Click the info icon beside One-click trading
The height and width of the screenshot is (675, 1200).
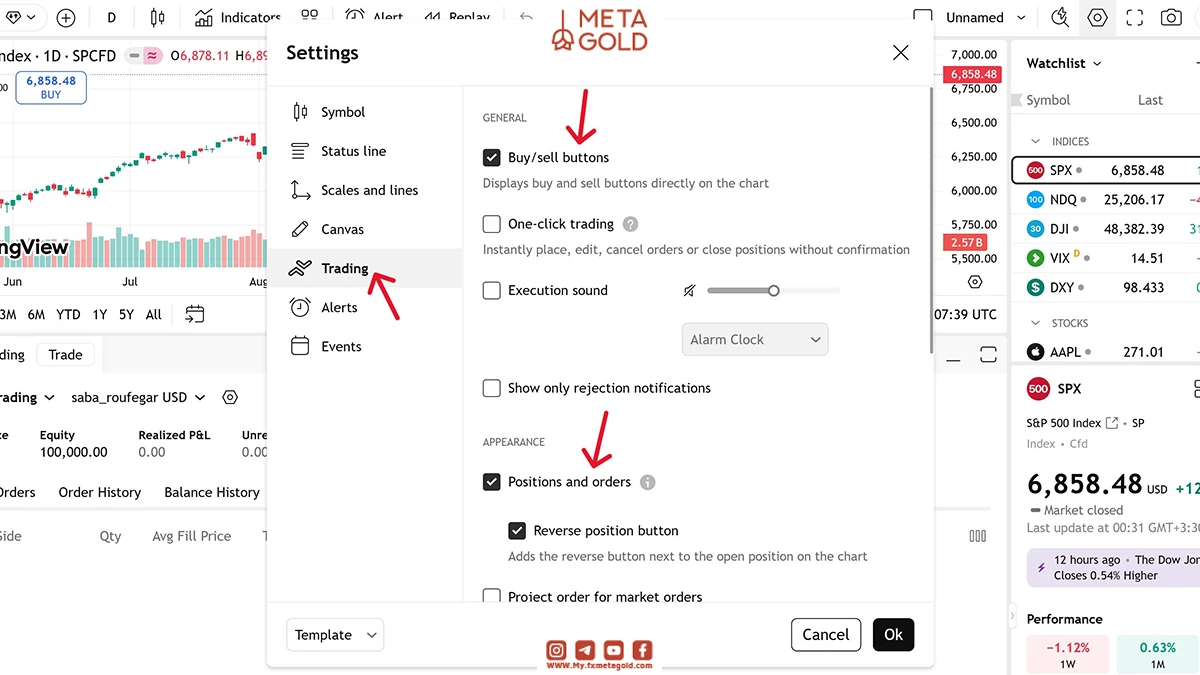coord(631,224)
